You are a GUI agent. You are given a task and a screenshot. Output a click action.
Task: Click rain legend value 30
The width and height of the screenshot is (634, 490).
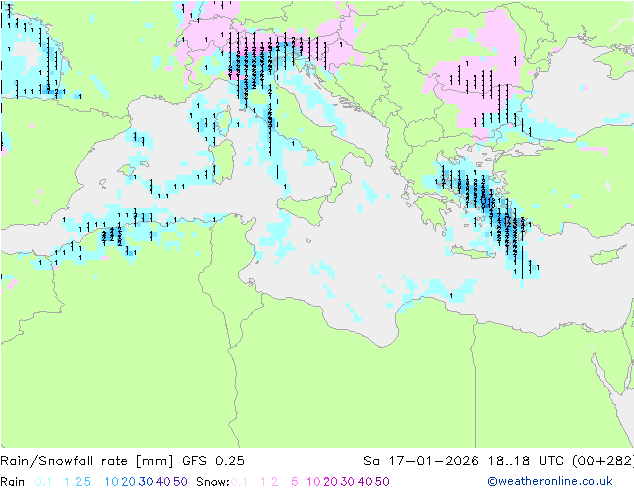[146, 482]
